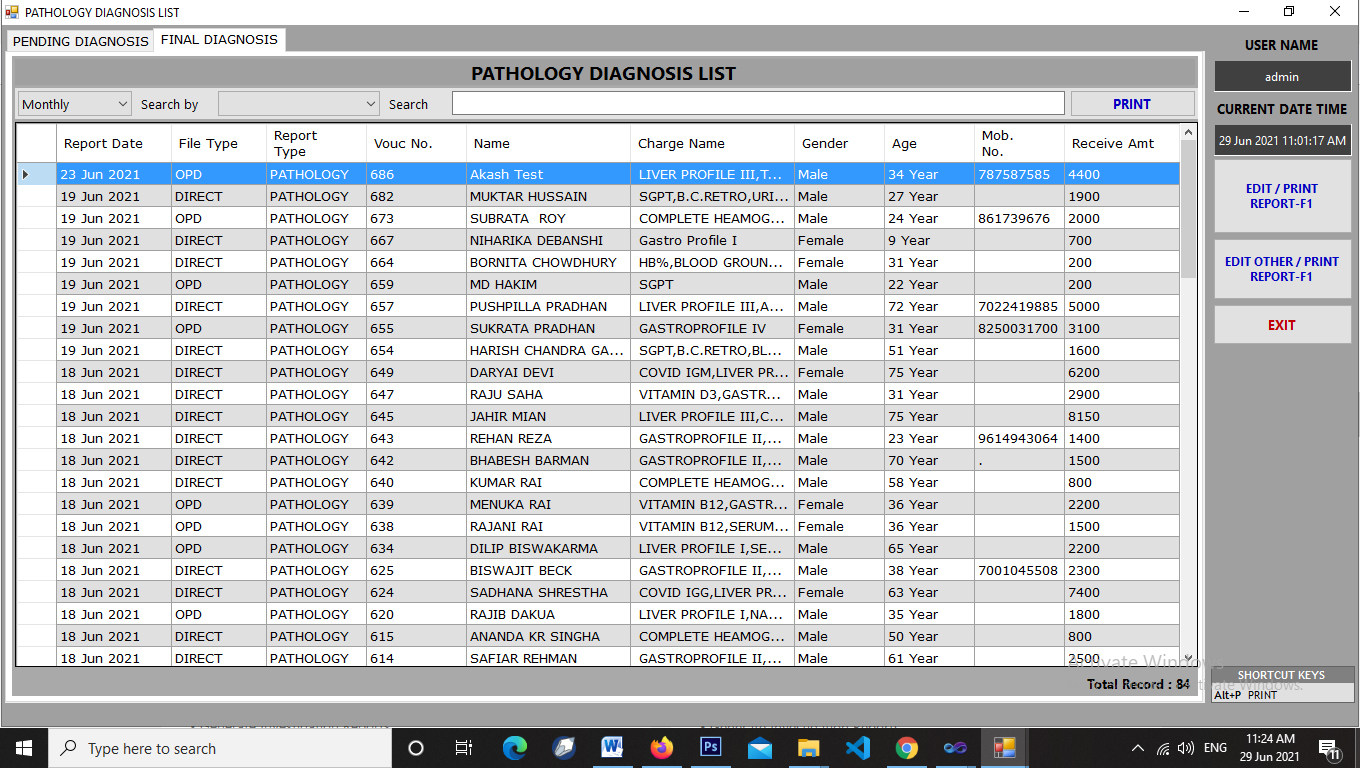Select DILIP BISWAKARMA name cell

coord(548,548)
